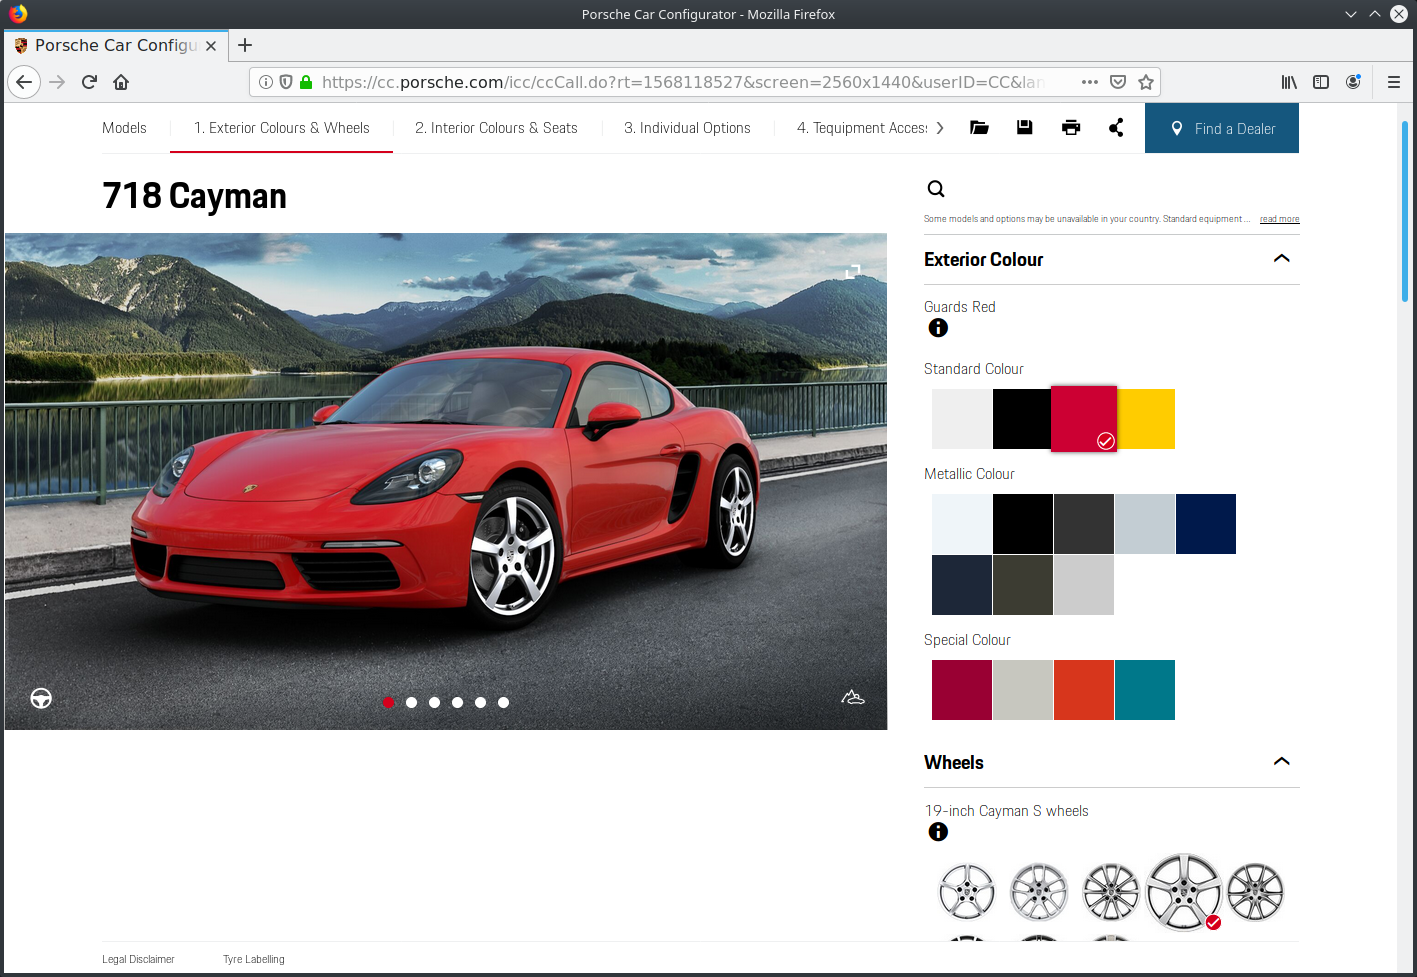1417x977 pixels.
Task: Select the third carousel dot
Action: pos(434,702)
